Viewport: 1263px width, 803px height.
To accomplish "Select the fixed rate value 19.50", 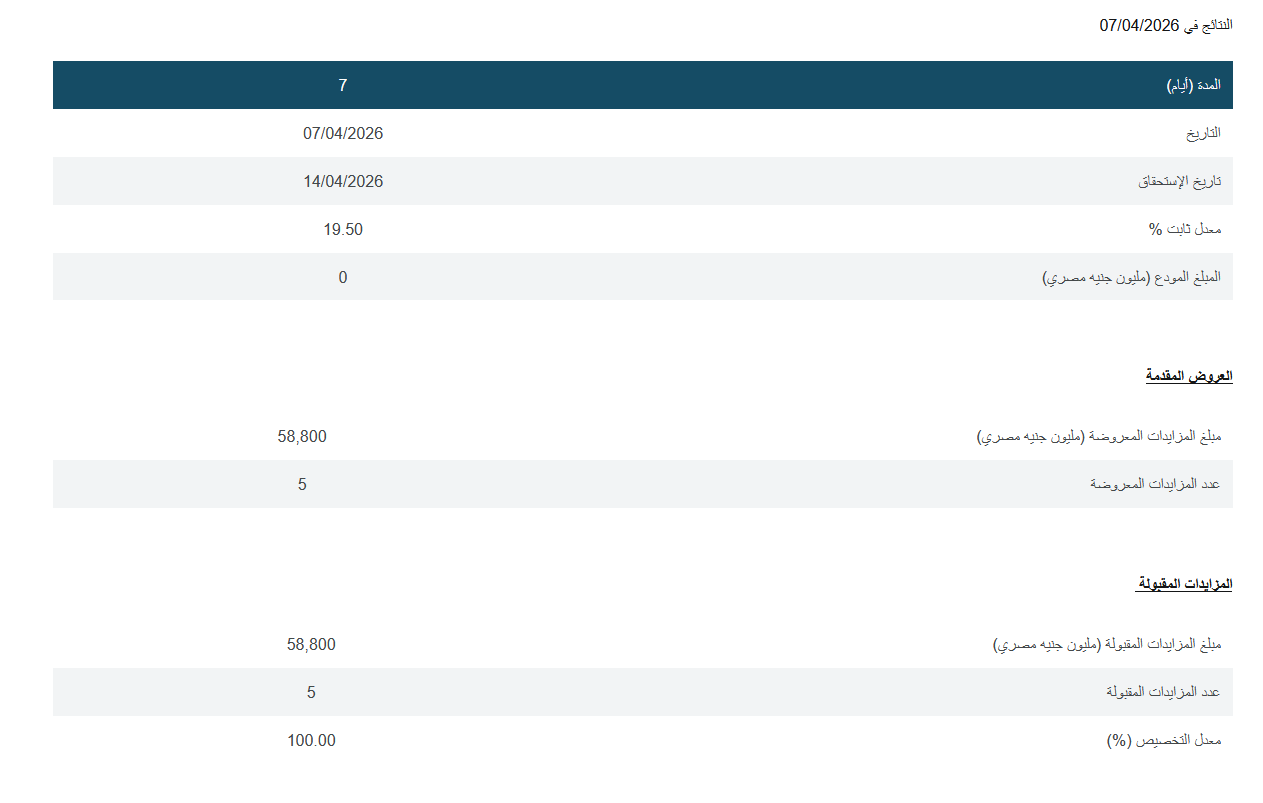I will 343,229.
